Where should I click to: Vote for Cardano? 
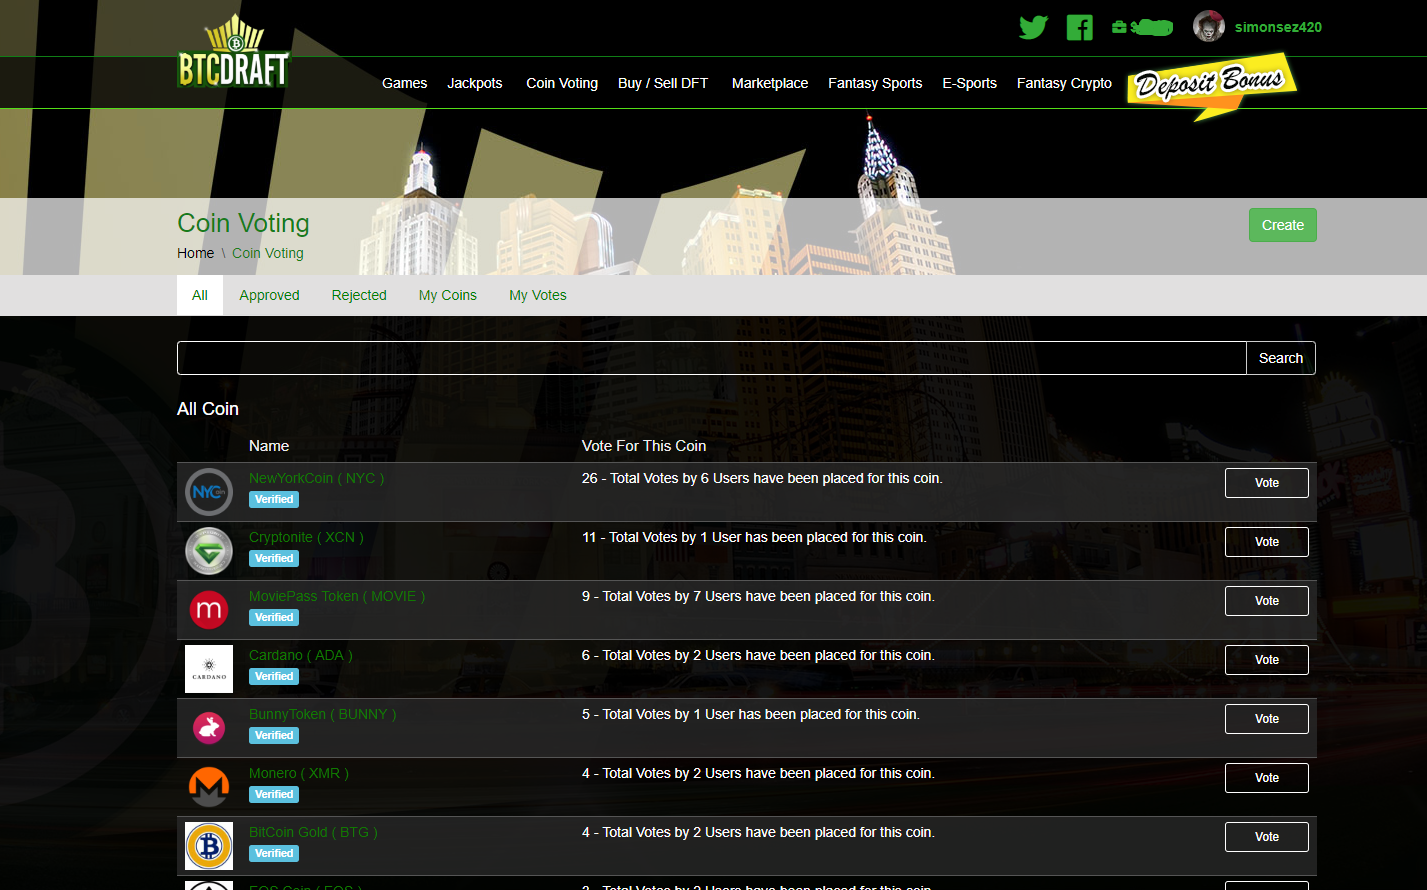click(1267, 660)
